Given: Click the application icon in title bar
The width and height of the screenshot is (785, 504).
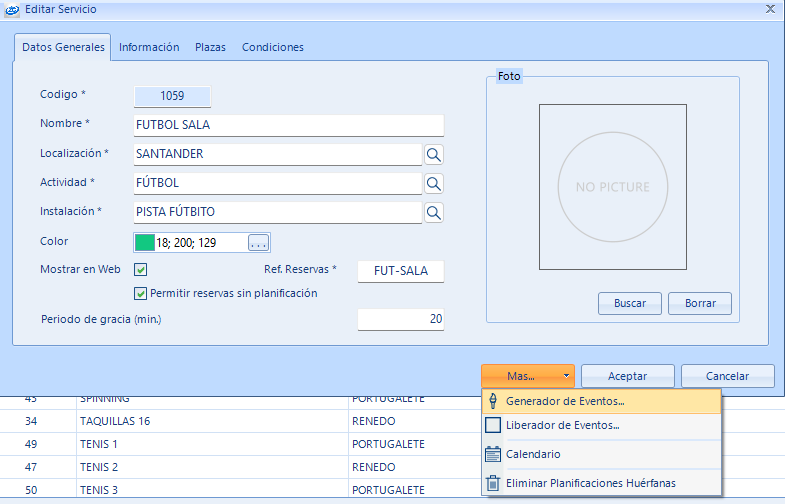Looking at the screenshot, I should point(11,8).
